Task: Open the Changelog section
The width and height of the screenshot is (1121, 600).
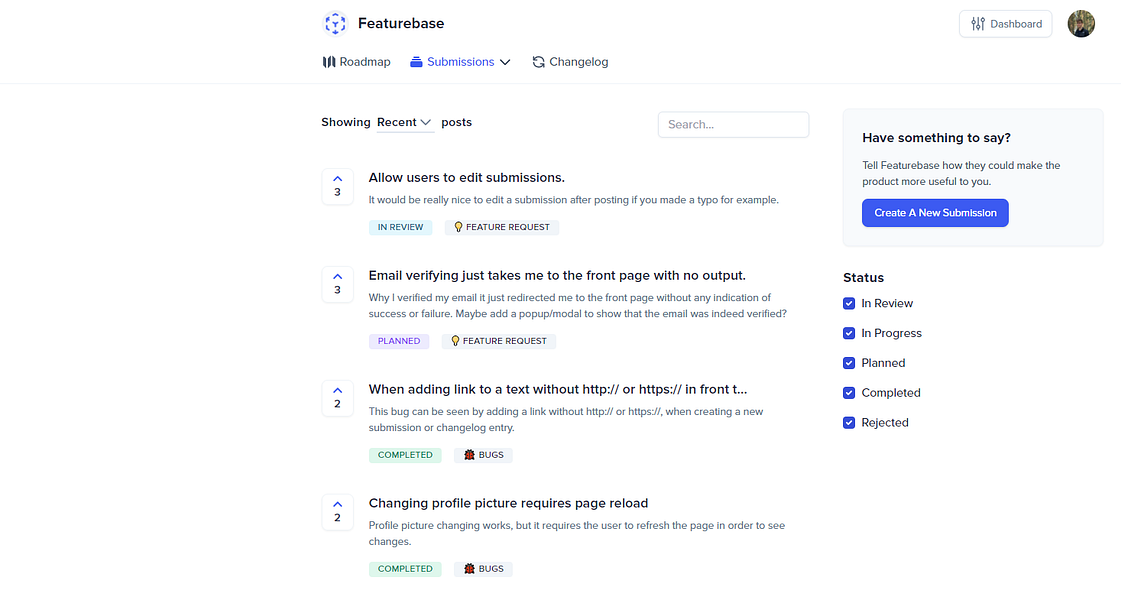Action: pyautogui.click(x=579, y=61)
